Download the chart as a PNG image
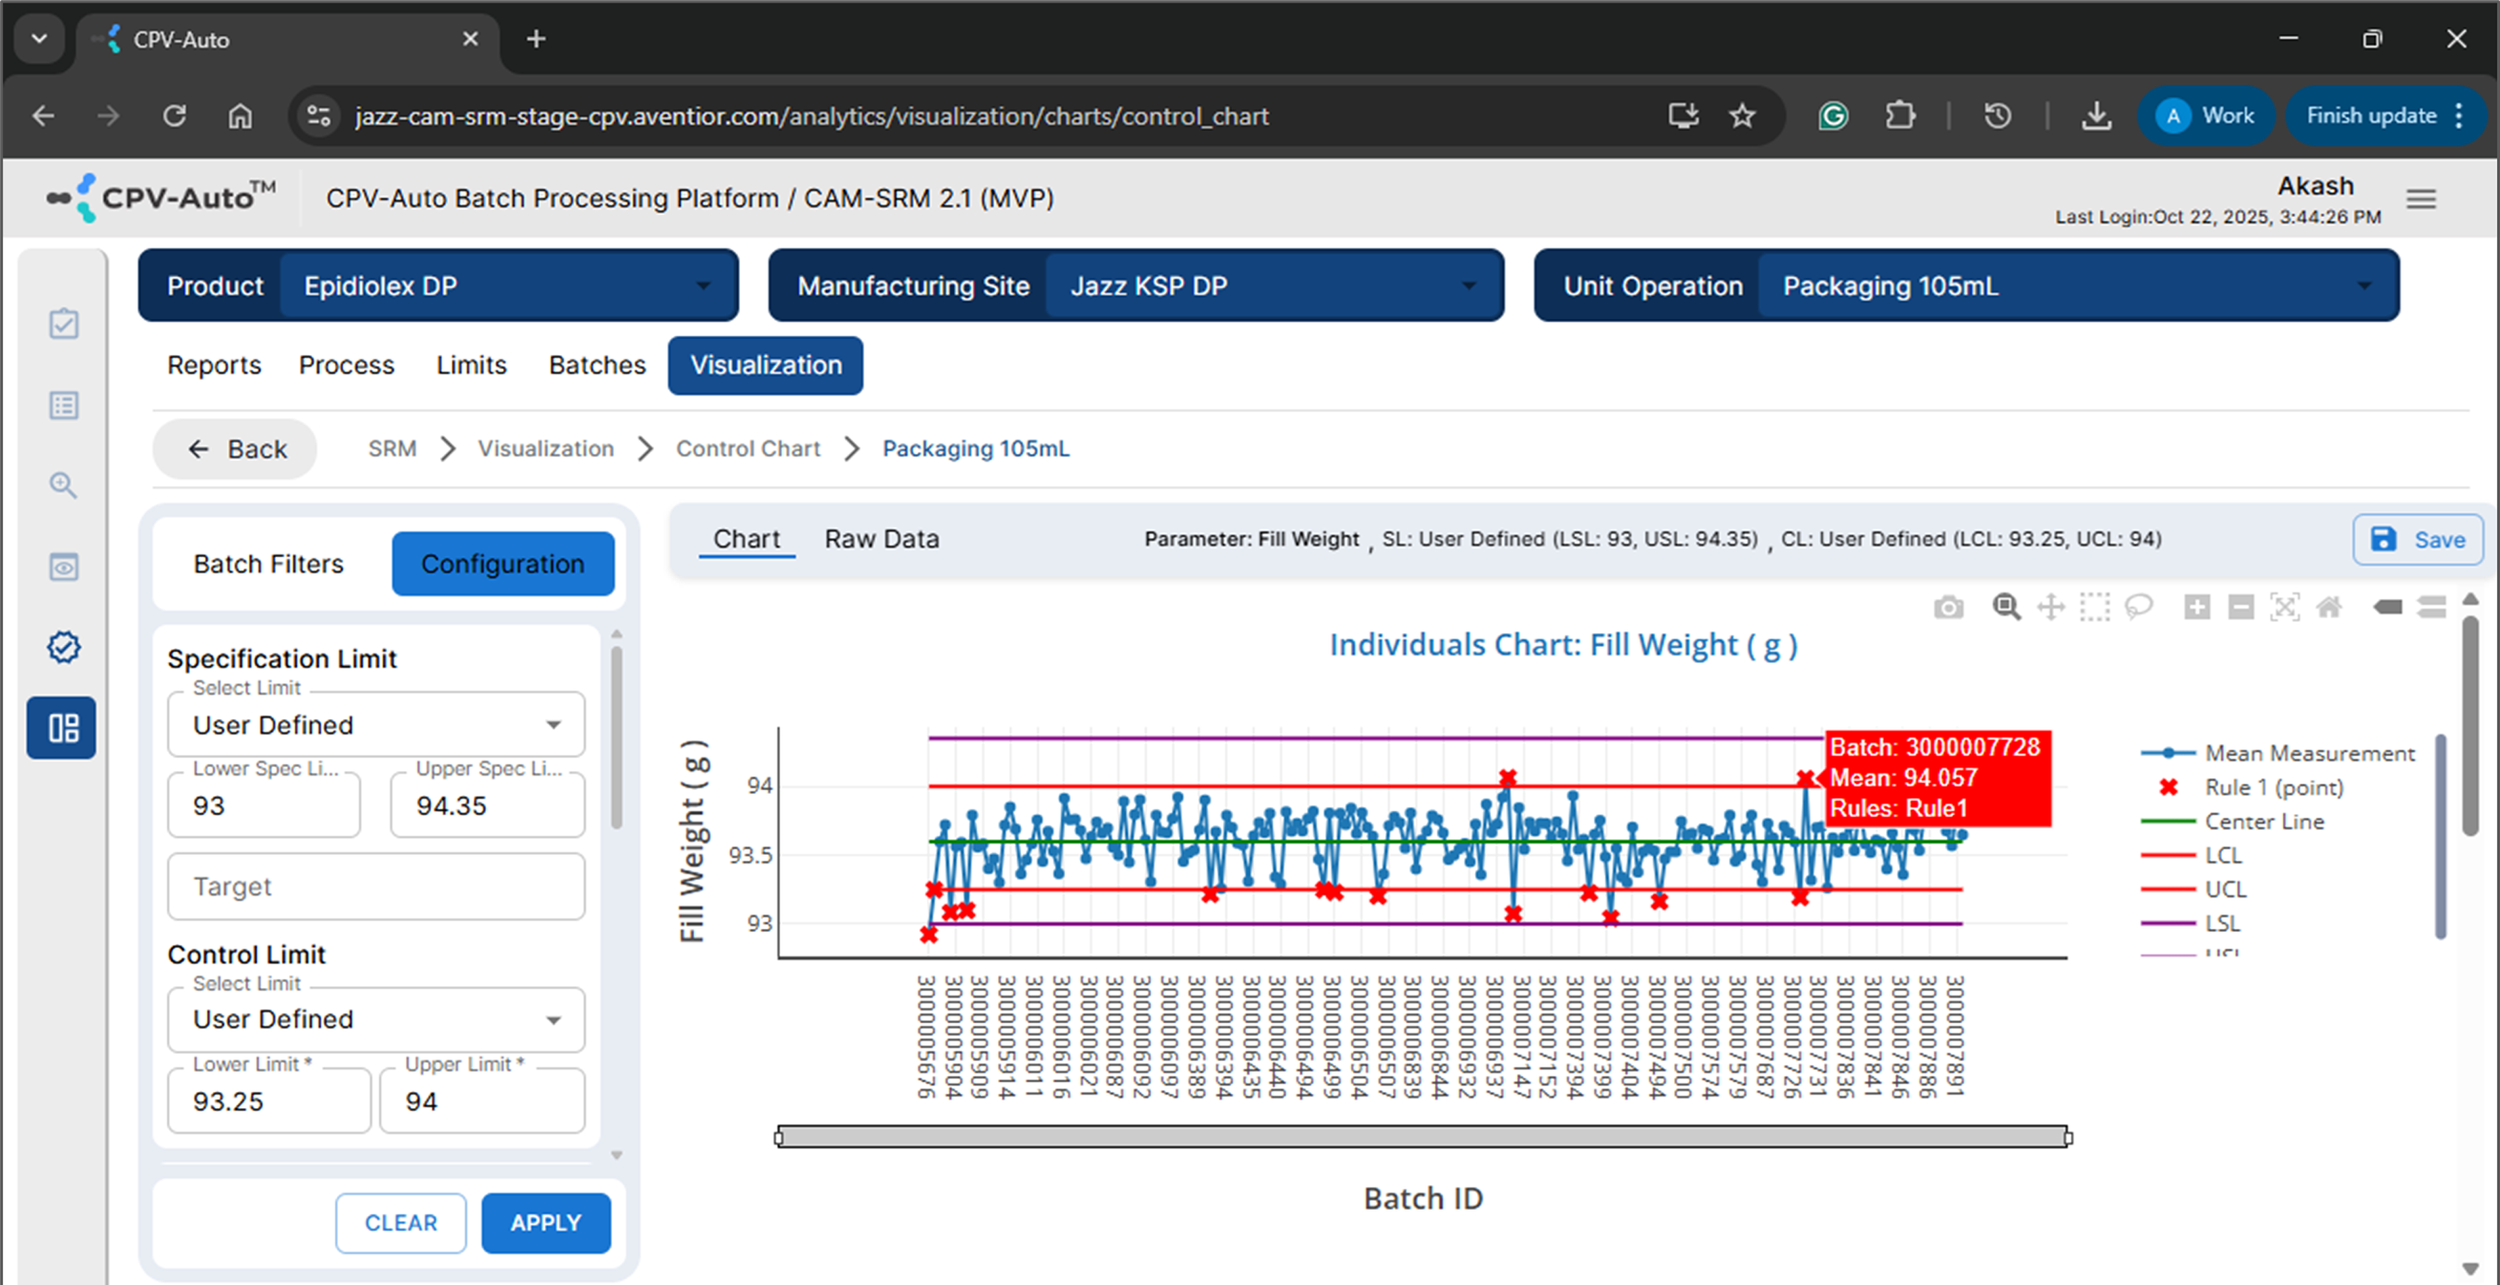This screenshot has width=2500, height=1285. point(1948,607)
